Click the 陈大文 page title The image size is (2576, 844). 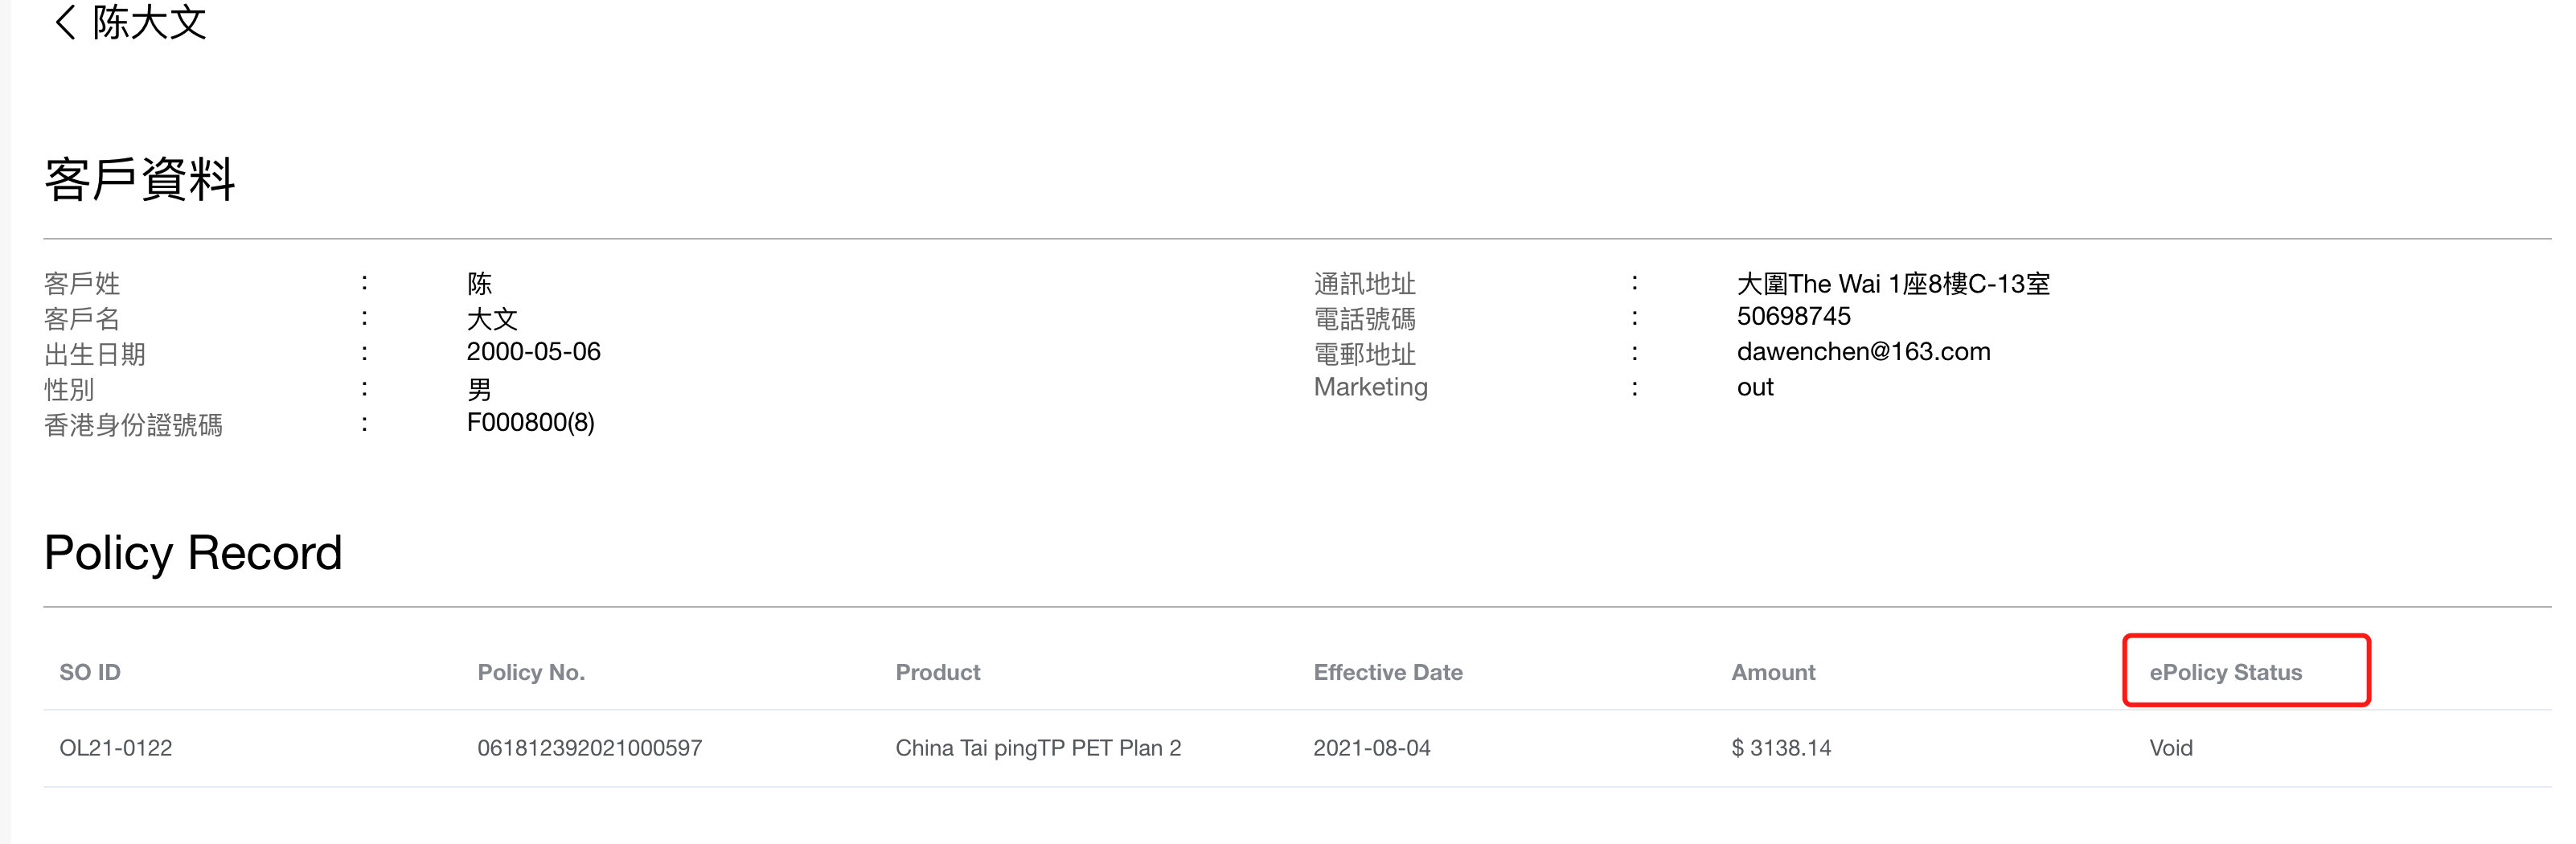(149, 22)
